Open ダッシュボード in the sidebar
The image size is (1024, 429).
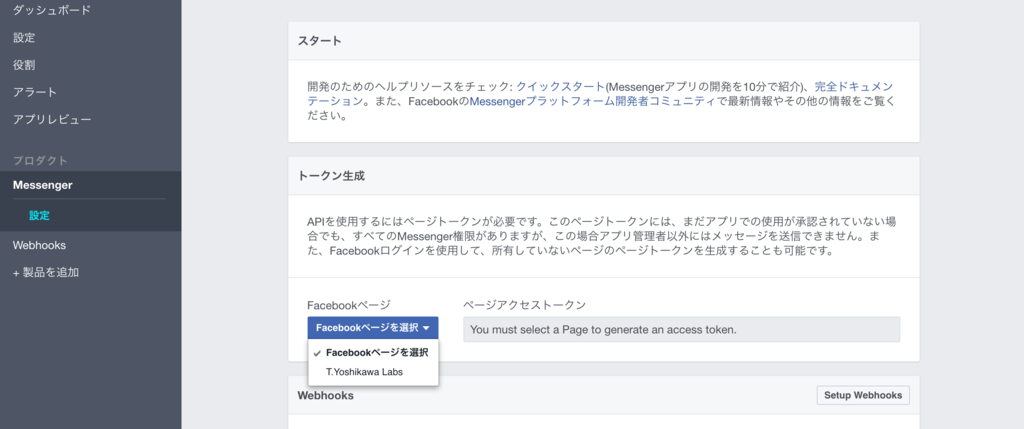pos(51,10)
